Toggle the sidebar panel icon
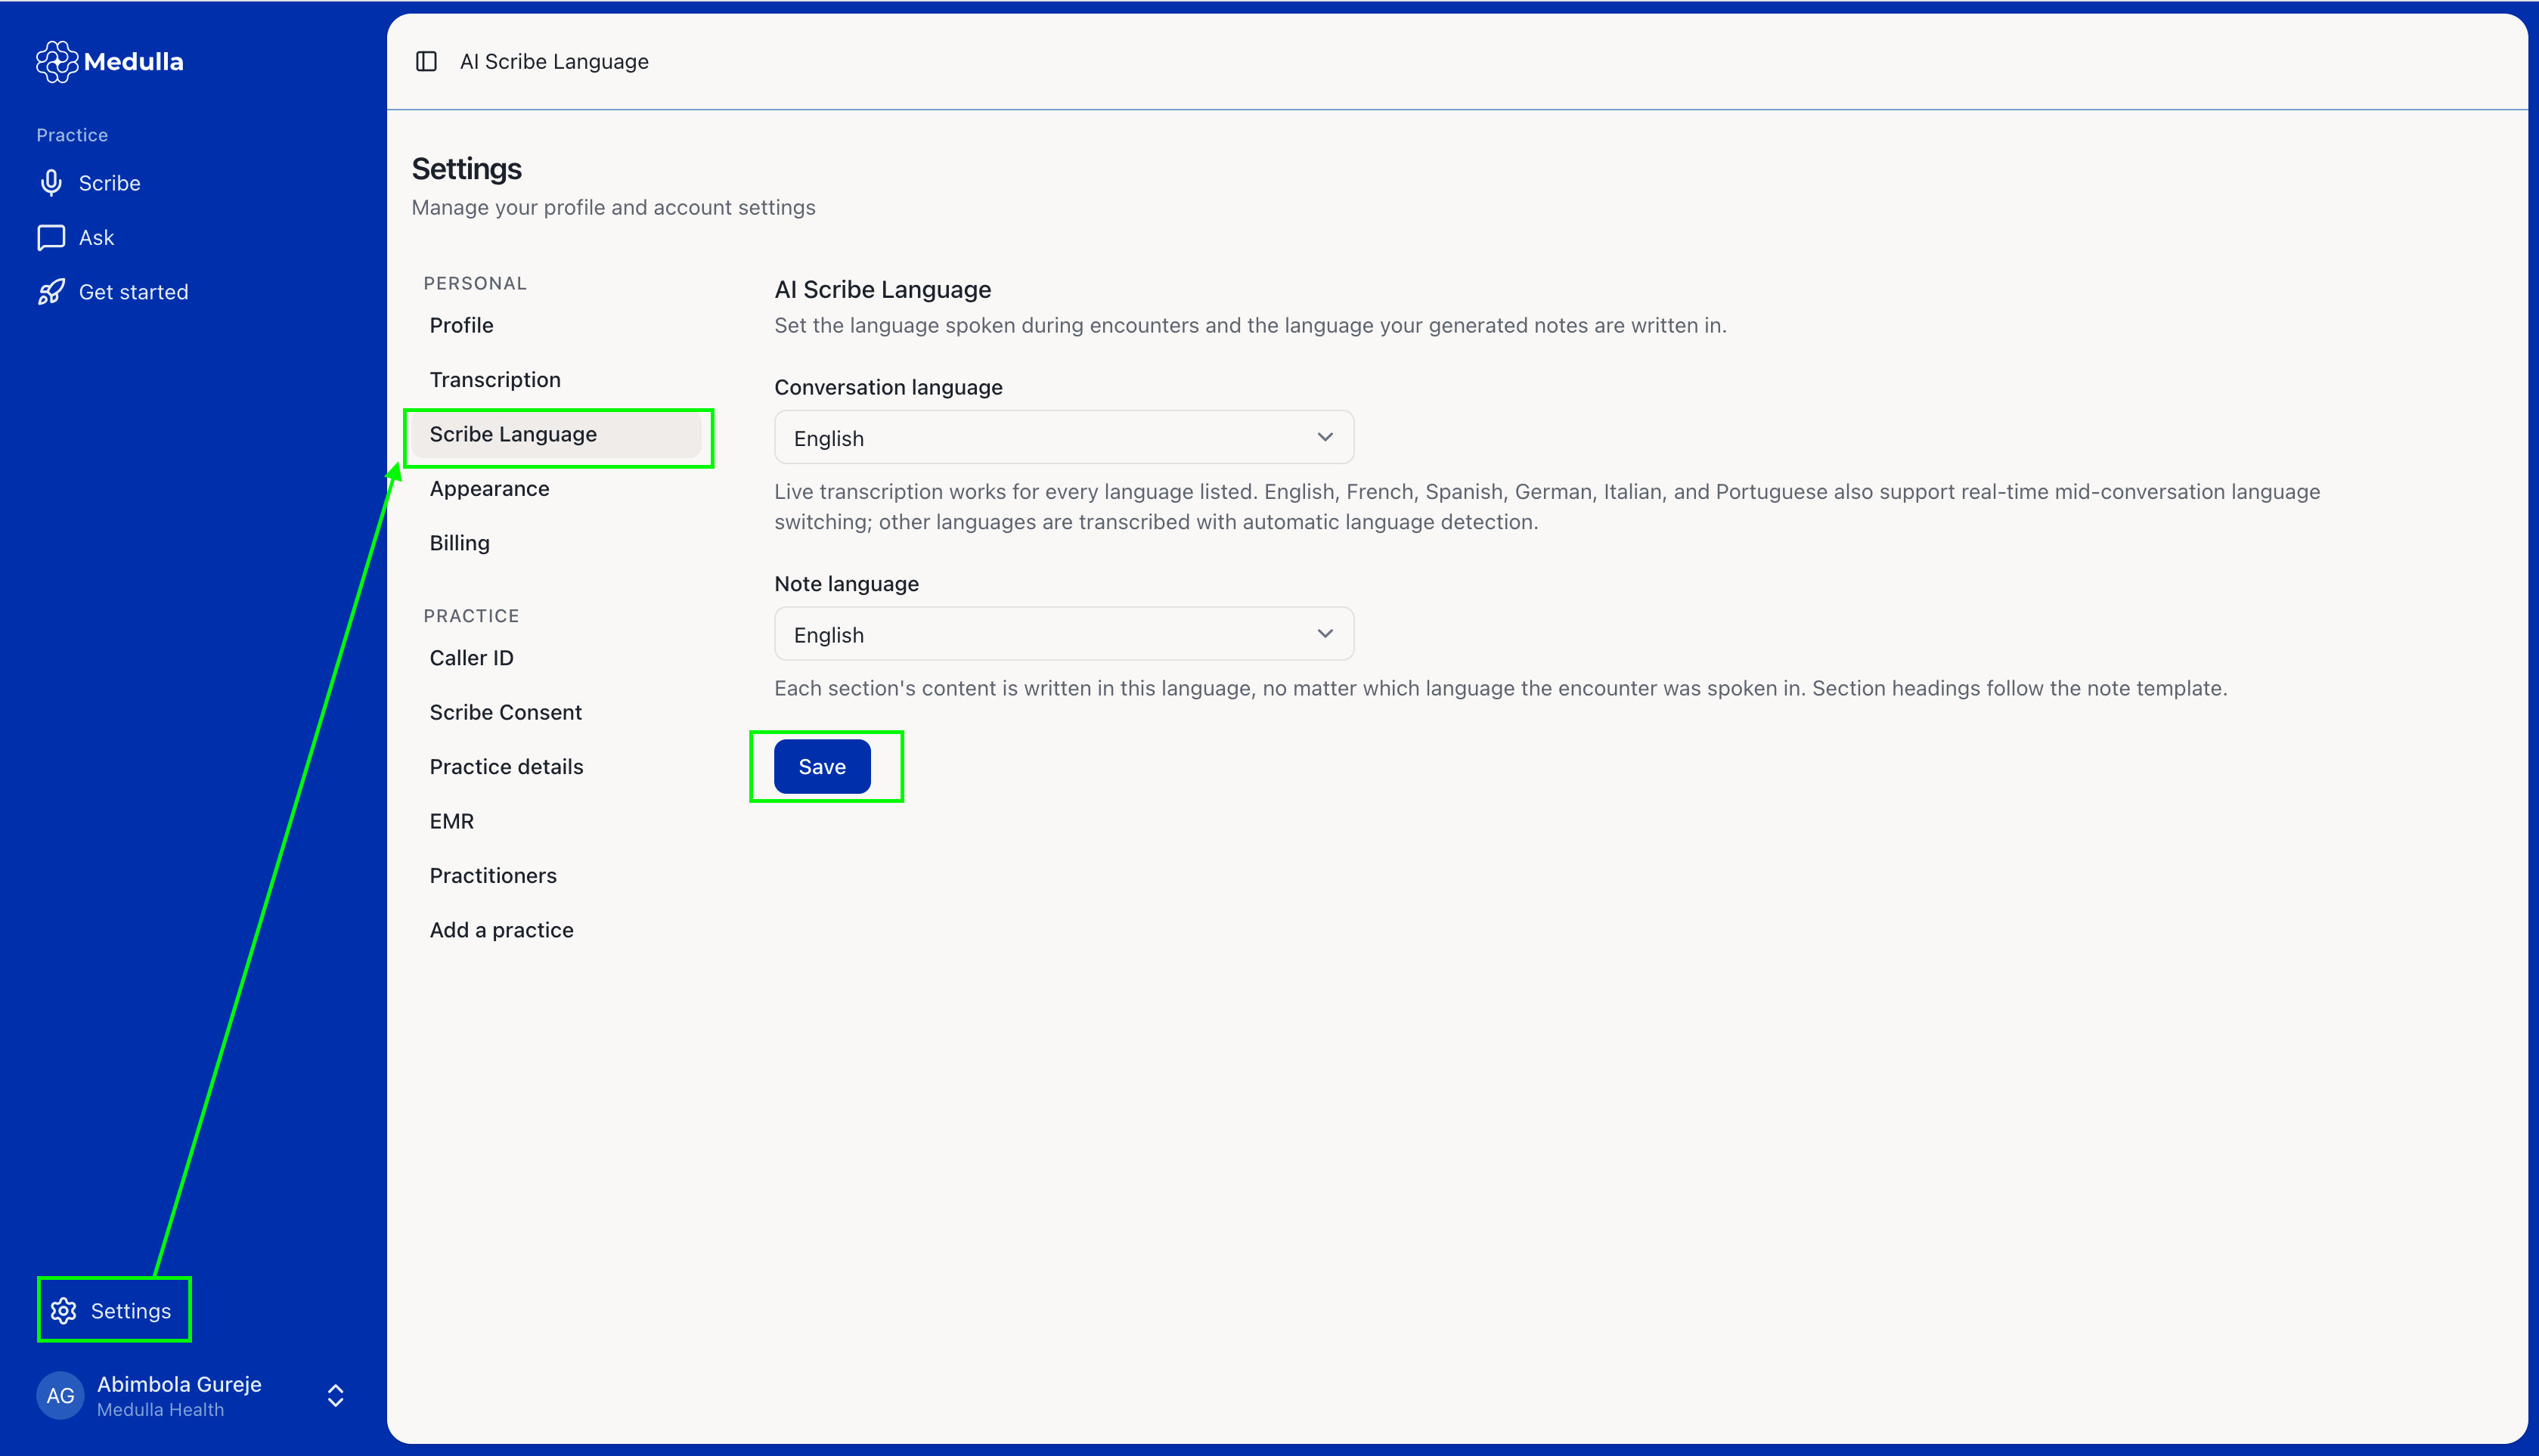The height and width of the screenshot is (1456, 2539). coord(426,62)
